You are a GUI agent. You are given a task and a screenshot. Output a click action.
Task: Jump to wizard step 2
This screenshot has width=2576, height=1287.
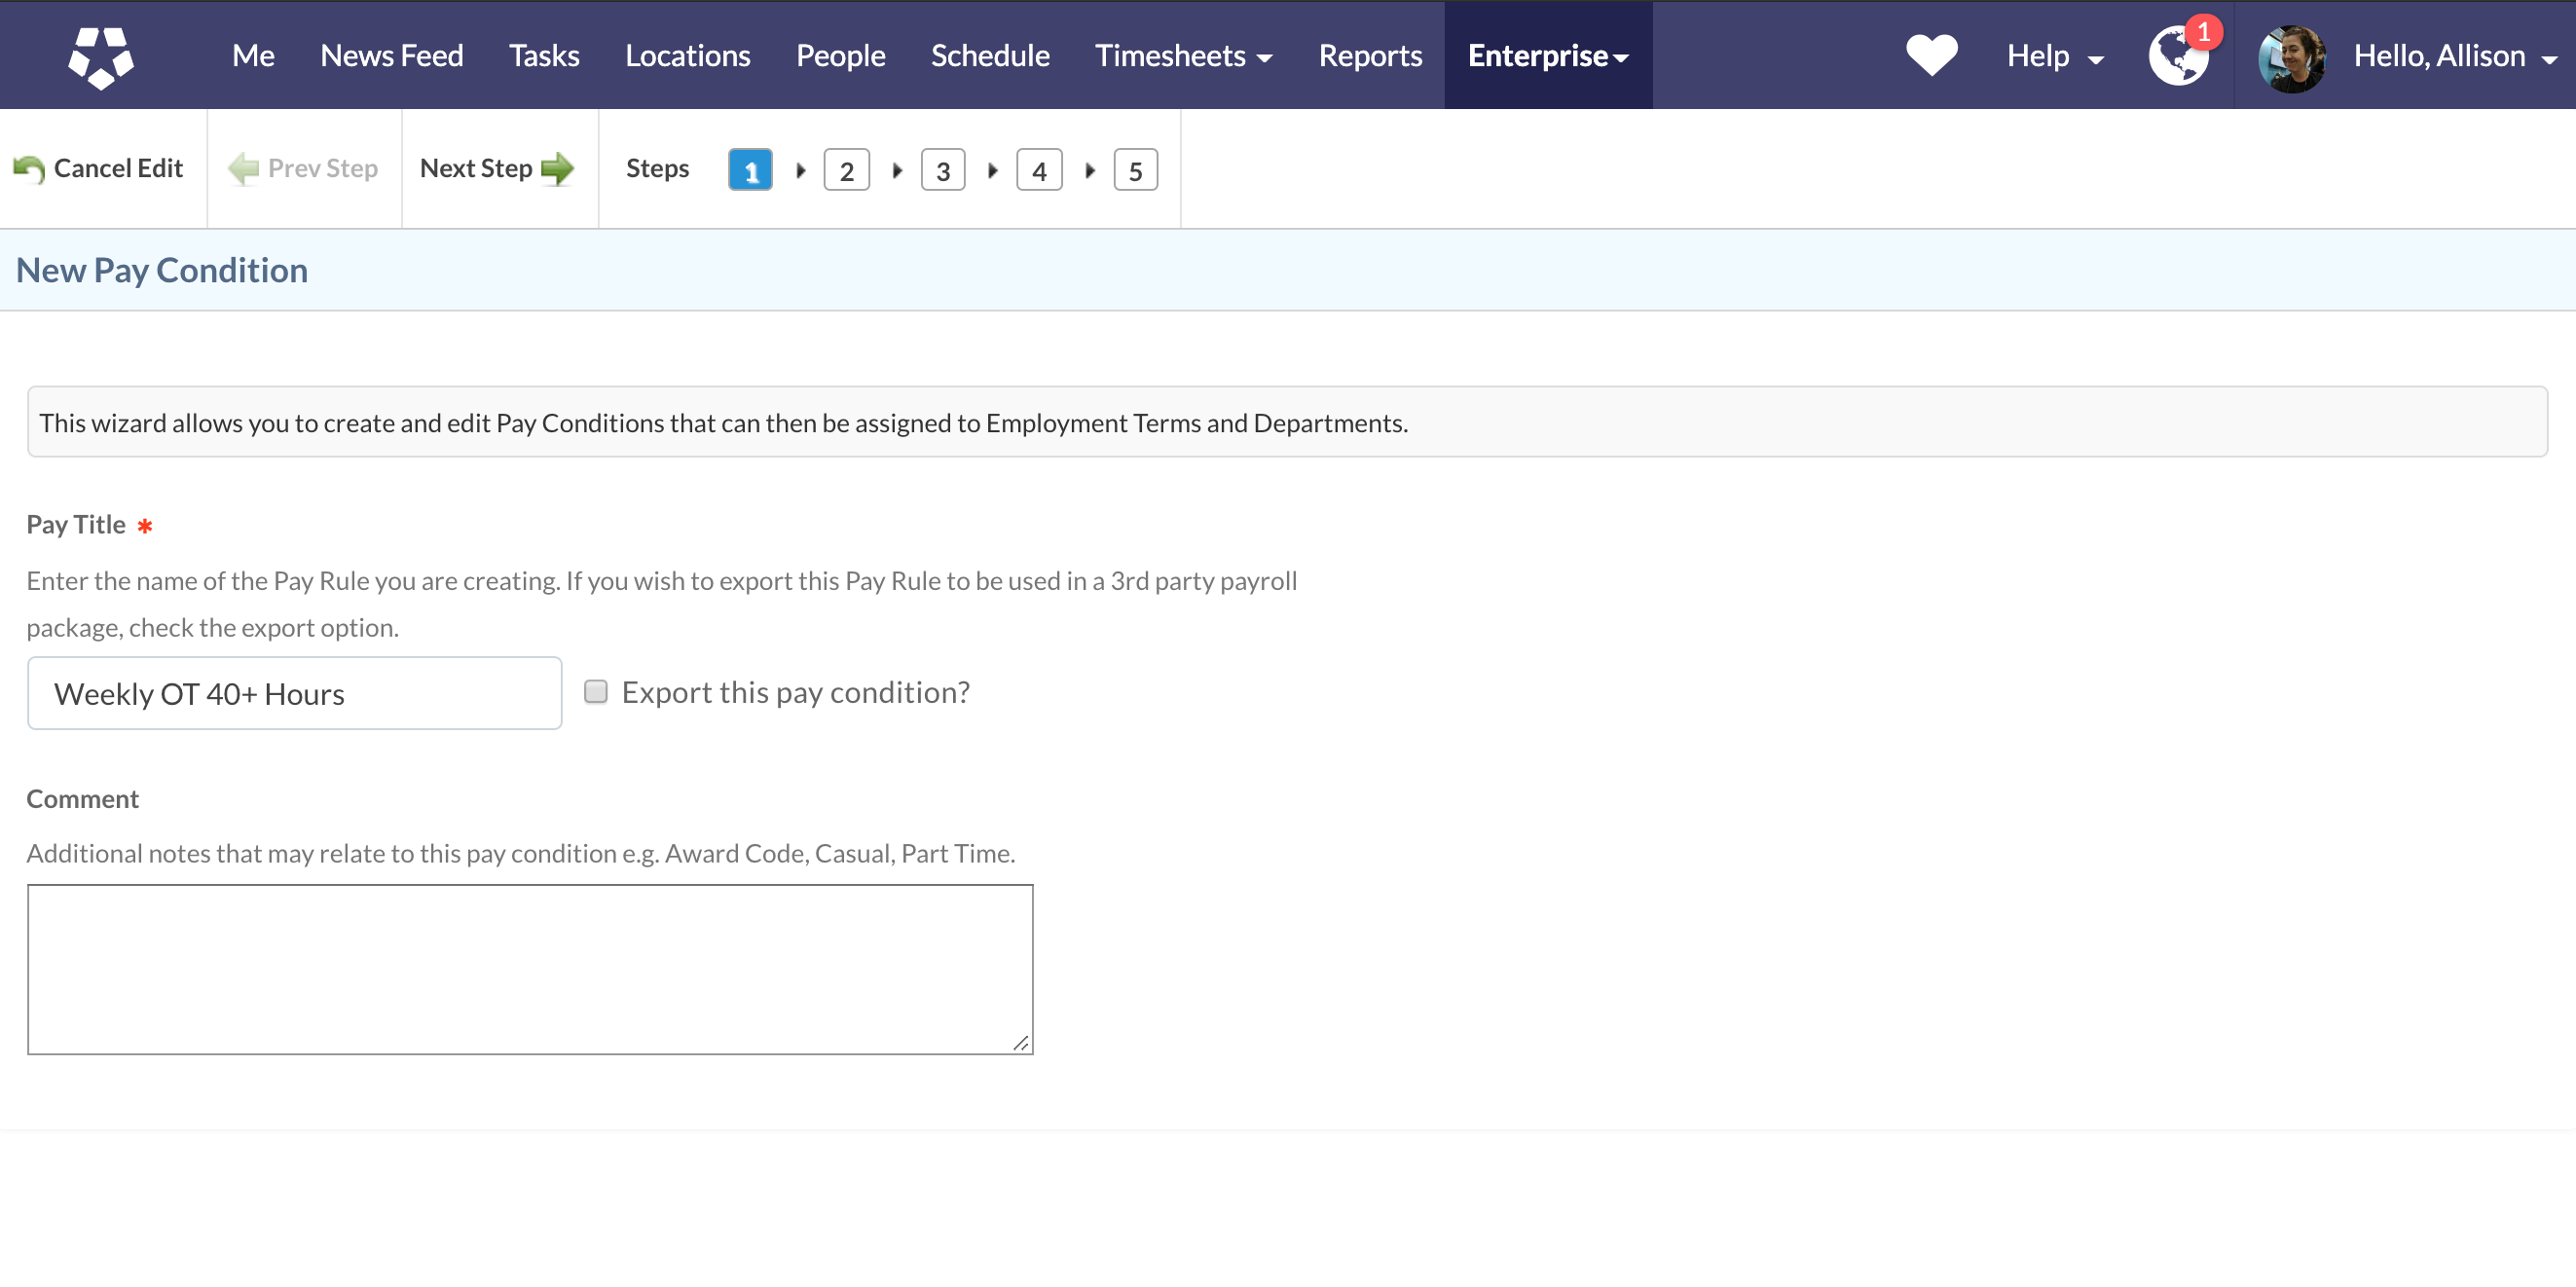[x=846, y=170]
